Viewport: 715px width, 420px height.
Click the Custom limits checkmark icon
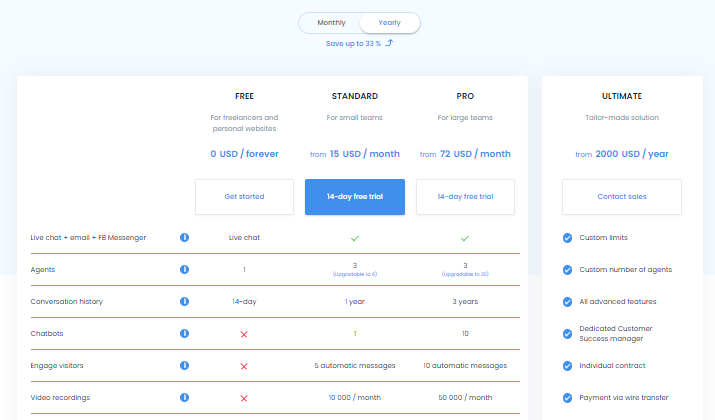point(567,238)
